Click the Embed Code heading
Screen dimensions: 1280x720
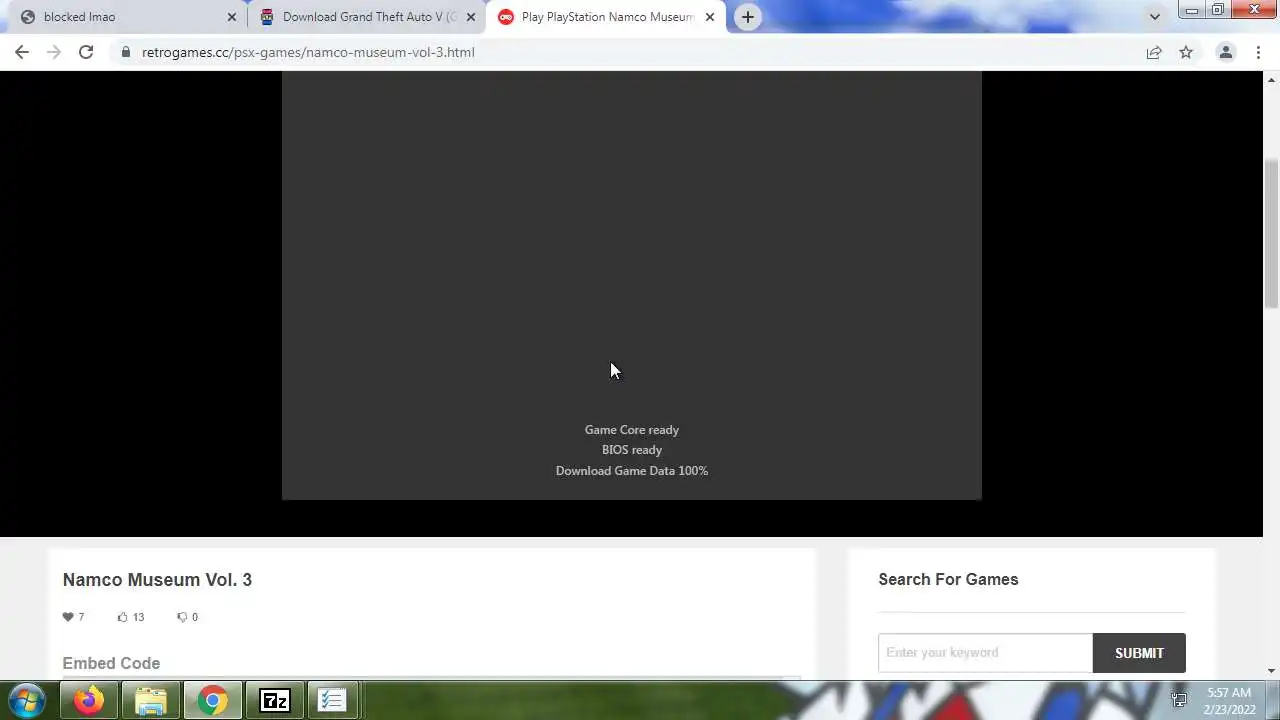[111, 663]
